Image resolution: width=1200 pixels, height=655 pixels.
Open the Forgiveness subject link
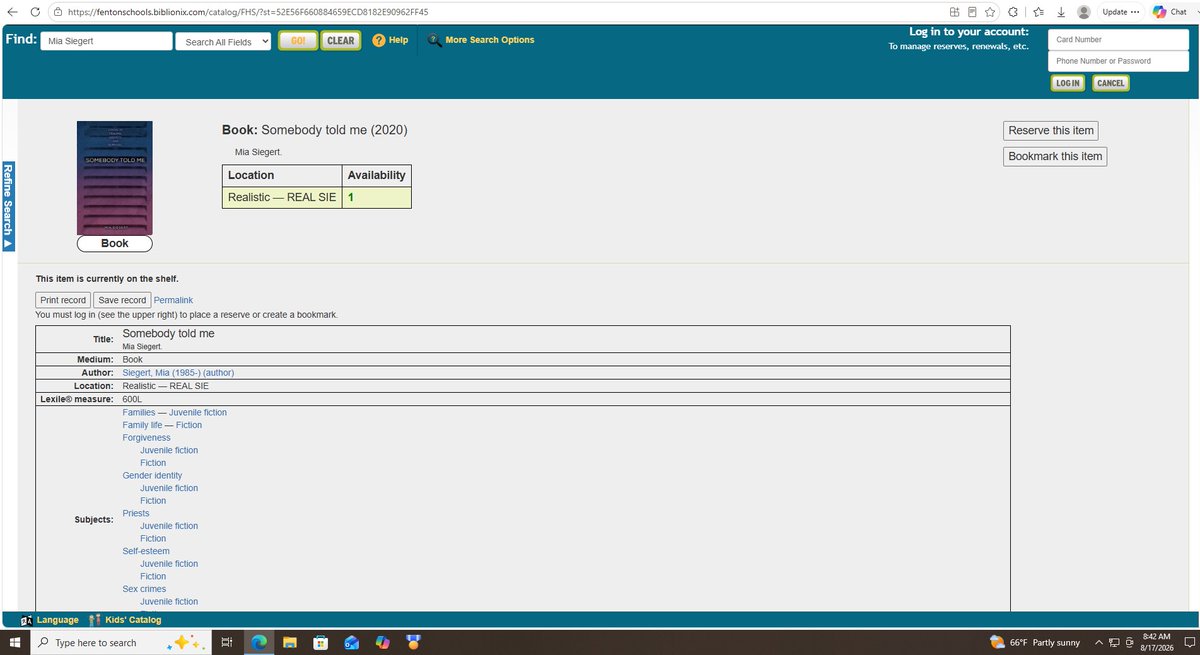(x=146, y=437)
